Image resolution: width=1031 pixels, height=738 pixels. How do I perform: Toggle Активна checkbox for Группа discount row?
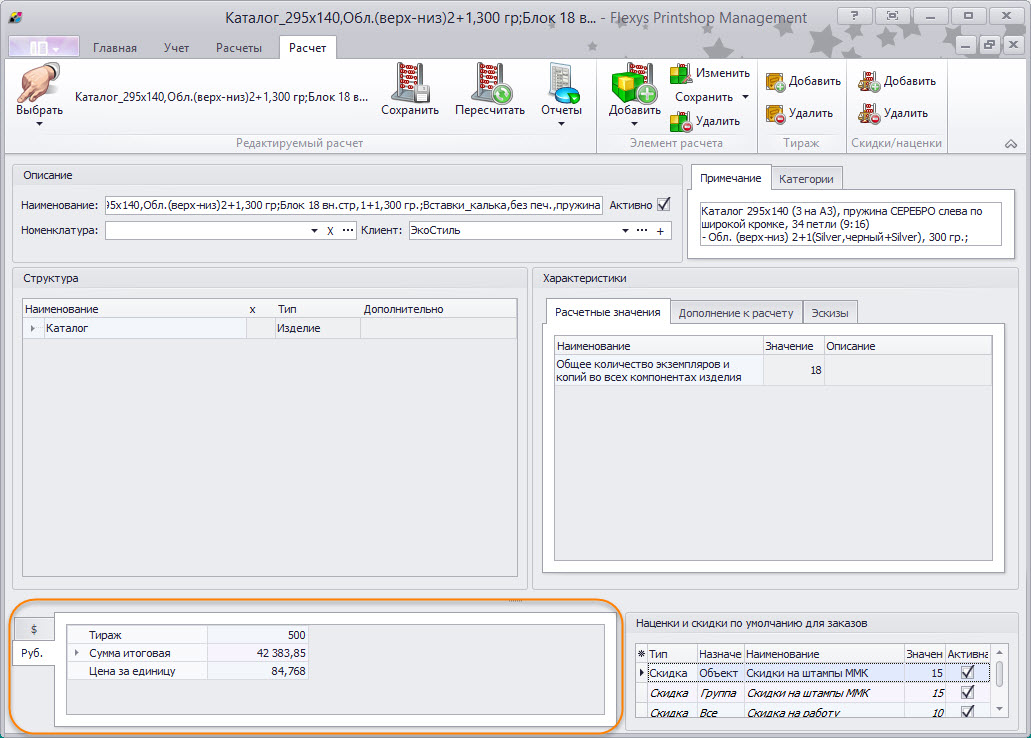coord(967,693)
